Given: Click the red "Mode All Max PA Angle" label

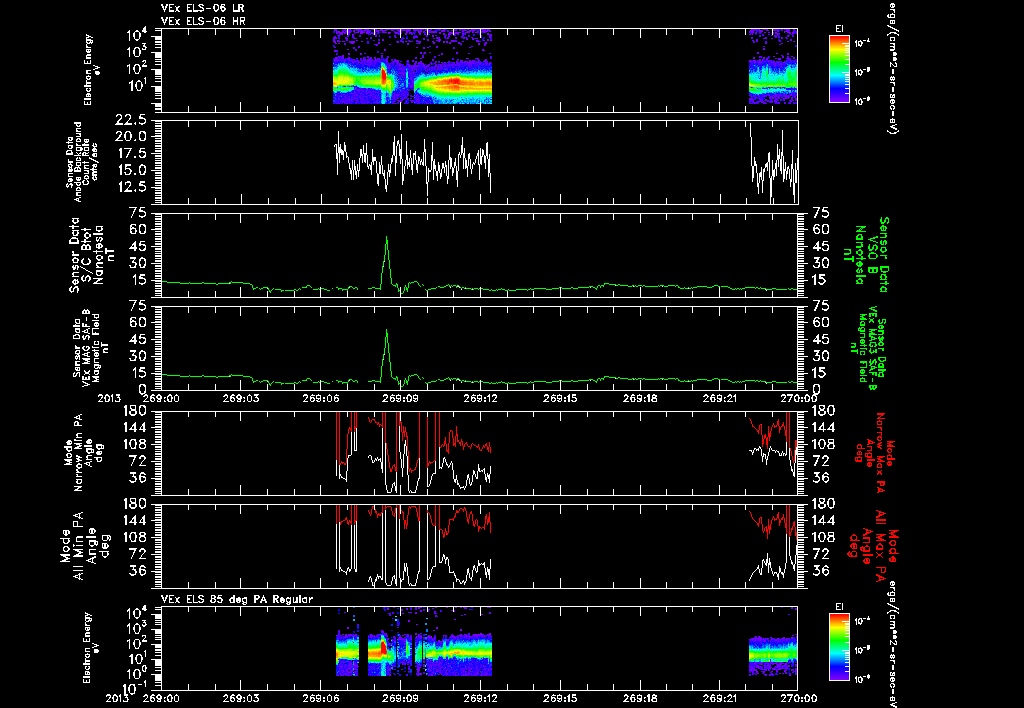Looking at the screenshot, I should coord(873,546).
